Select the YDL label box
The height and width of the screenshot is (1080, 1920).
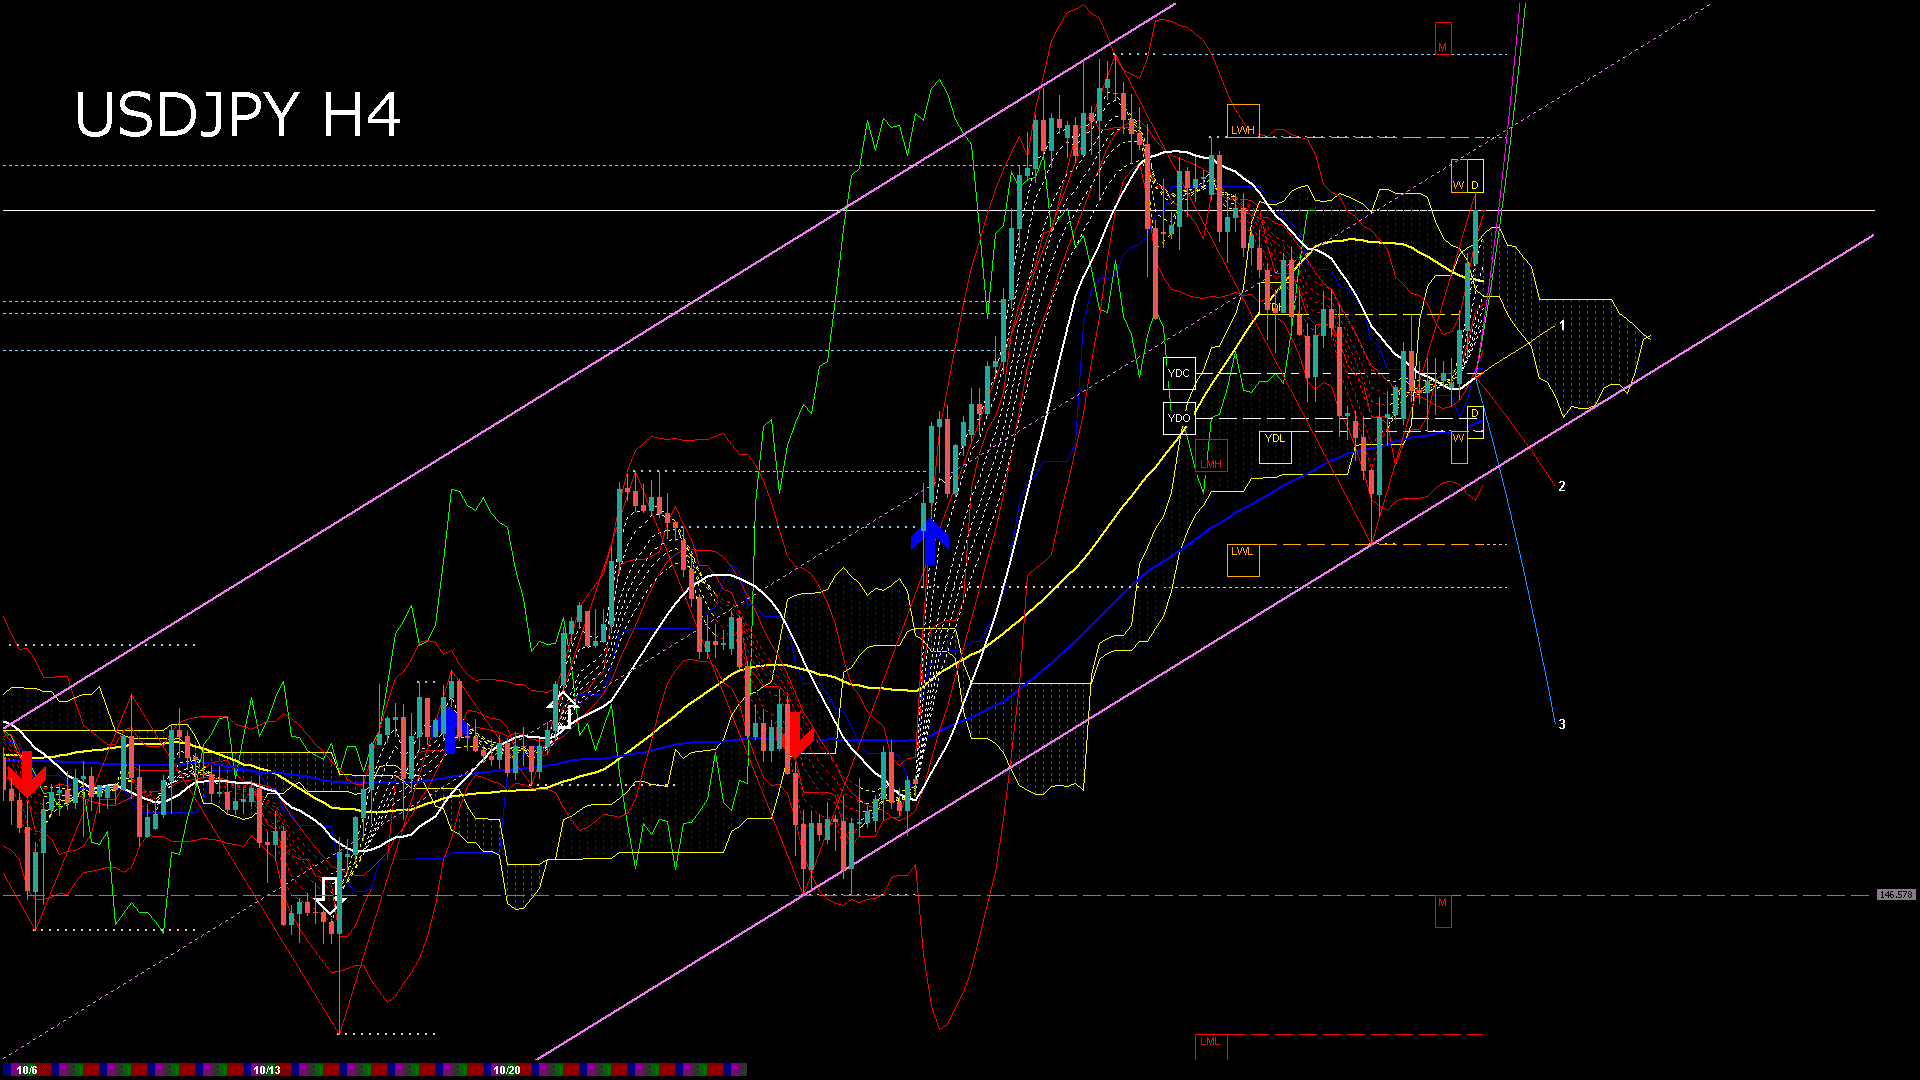[1275, 446]
